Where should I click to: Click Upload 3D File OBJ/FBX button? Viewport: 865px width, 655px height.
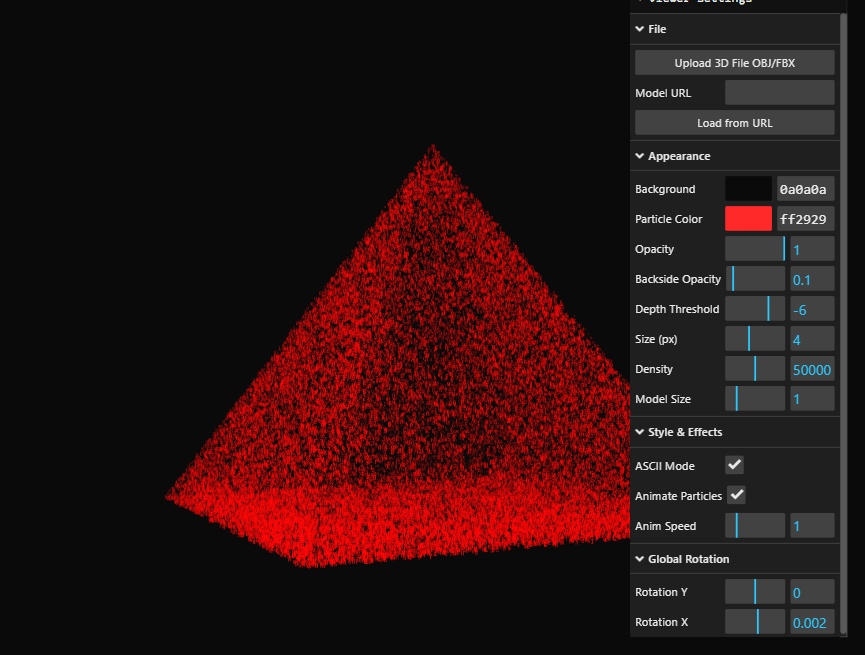tap(734, 63)
